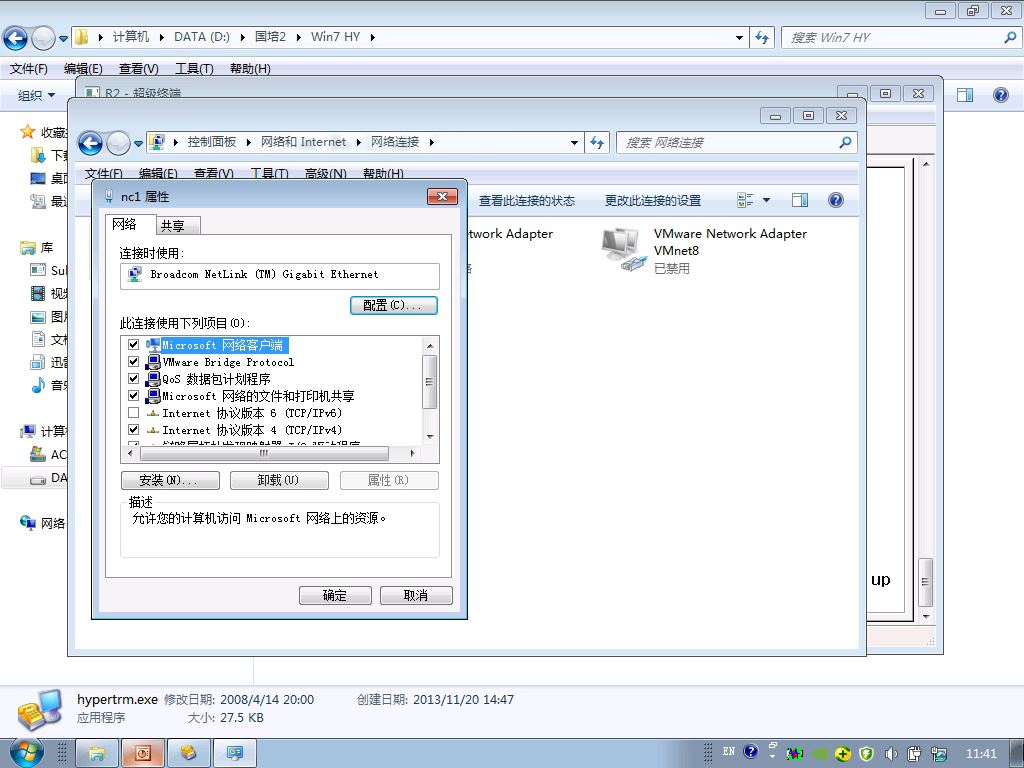Uncheck Internet 协议版本 4 (TCP/IPv4)

point(134,430)
